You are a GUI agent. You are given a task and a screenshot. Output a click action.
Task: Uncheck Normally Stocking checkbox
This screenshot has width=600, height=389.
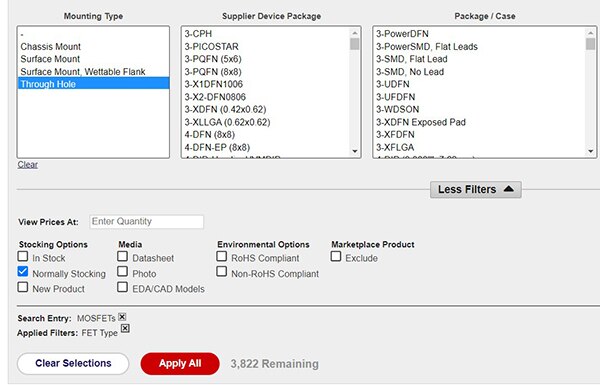[23, 272]
